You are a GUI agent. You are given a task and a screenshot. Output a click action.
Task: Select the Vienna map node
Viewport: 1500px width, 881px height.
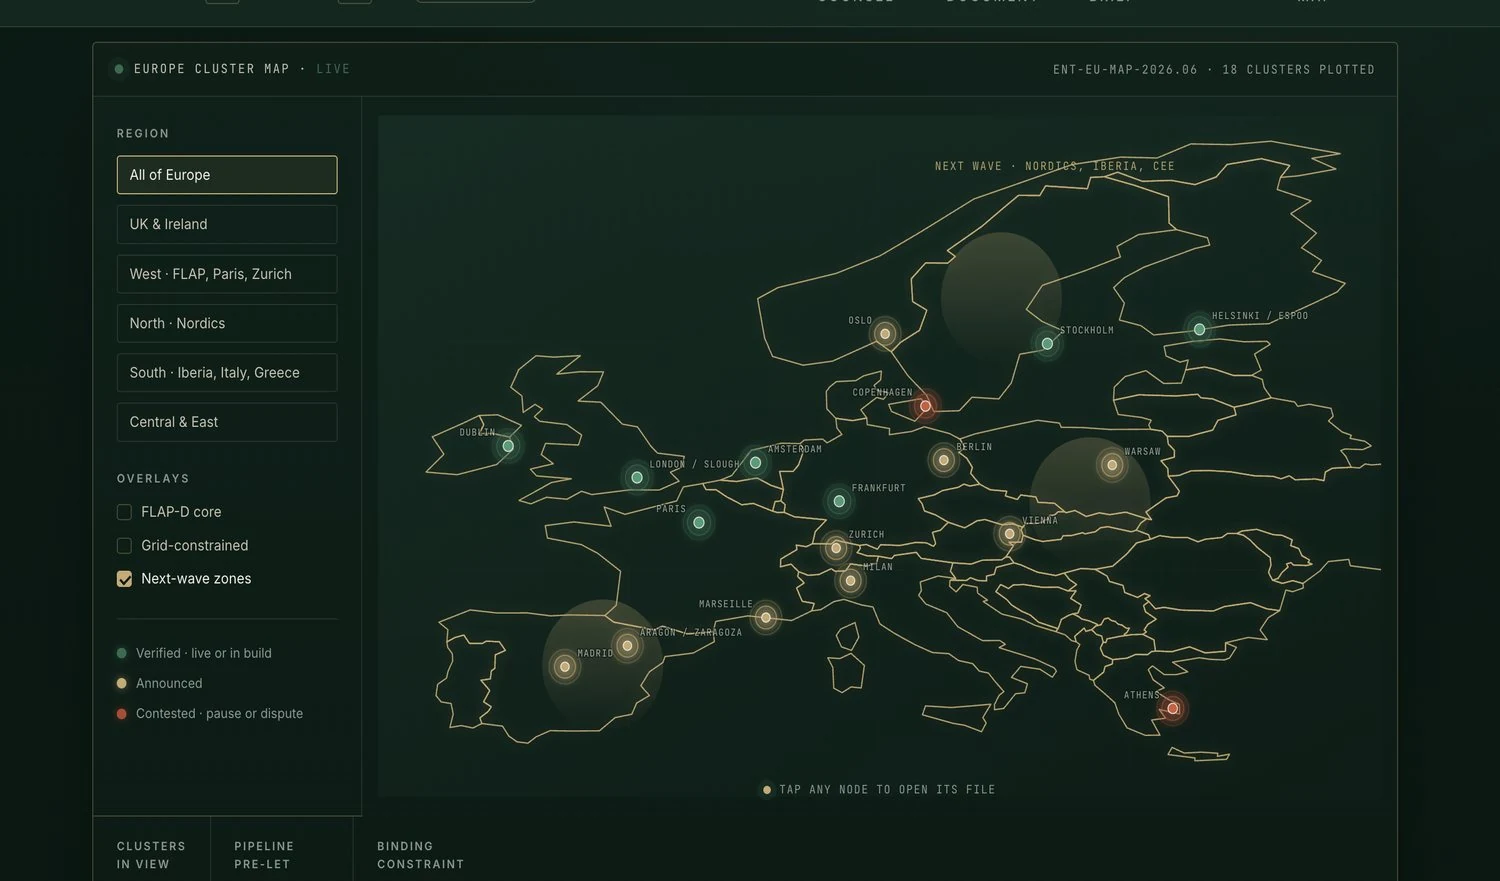click(1010, 534)
